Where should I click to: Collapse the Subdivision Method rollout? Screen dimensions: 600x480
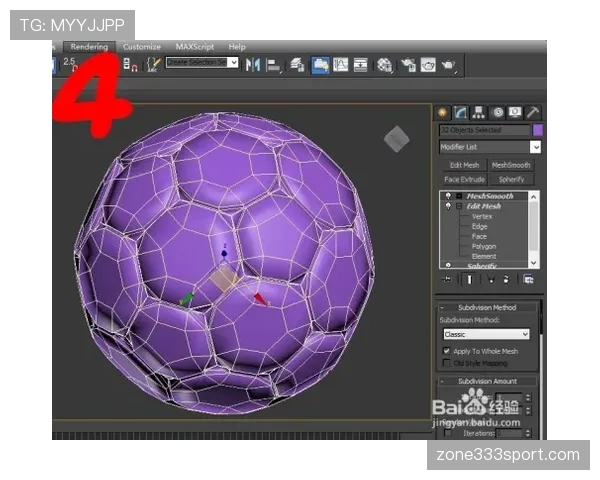(487, 307)
